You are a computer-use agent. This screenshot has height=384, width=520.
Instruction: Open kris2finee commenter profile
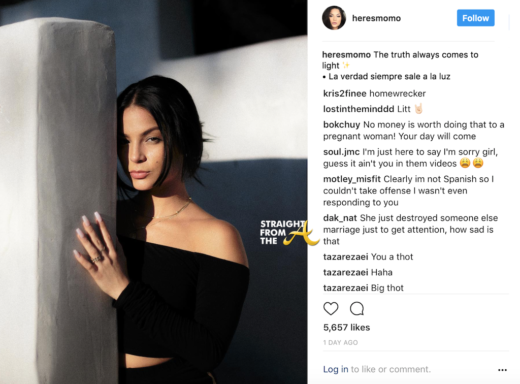pyautogui.click(x=345, y=93)
